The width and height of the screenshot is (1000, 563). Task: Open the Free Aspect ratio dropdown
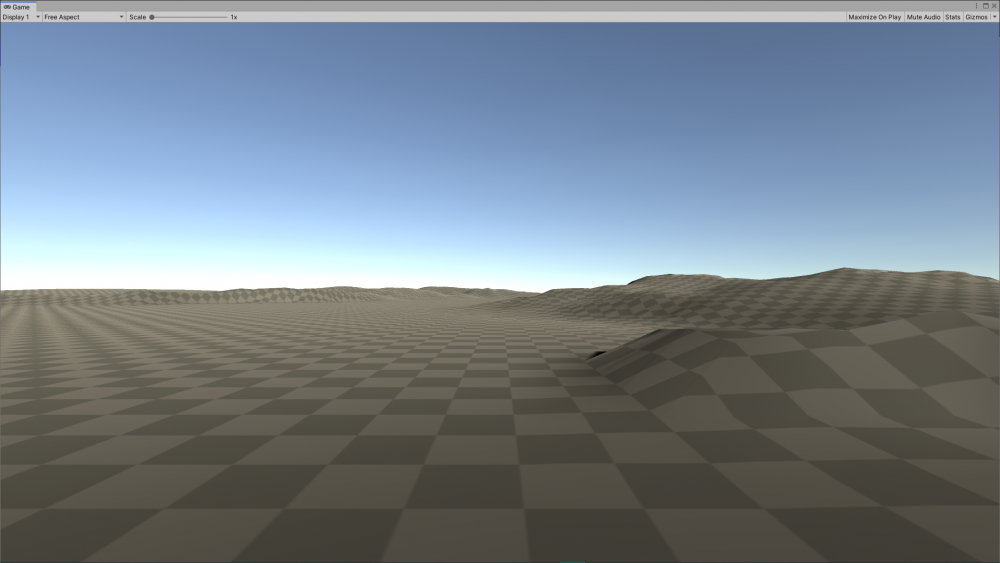(x=84, y=17)
